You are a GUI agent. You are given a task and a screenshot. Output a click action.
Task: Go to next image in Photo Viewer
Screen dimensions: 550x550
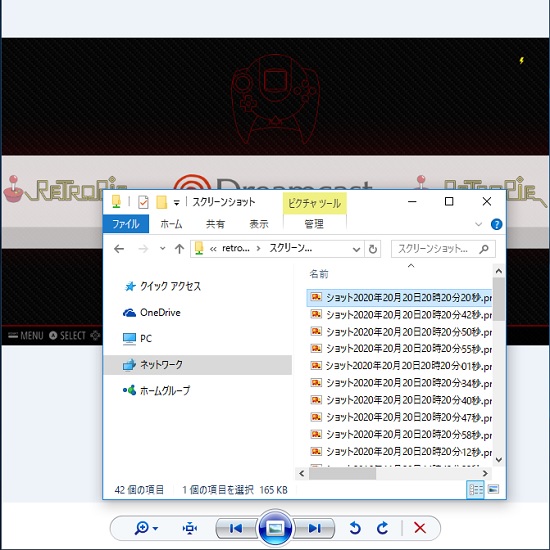pyautogui.click(x=314, y=528)
